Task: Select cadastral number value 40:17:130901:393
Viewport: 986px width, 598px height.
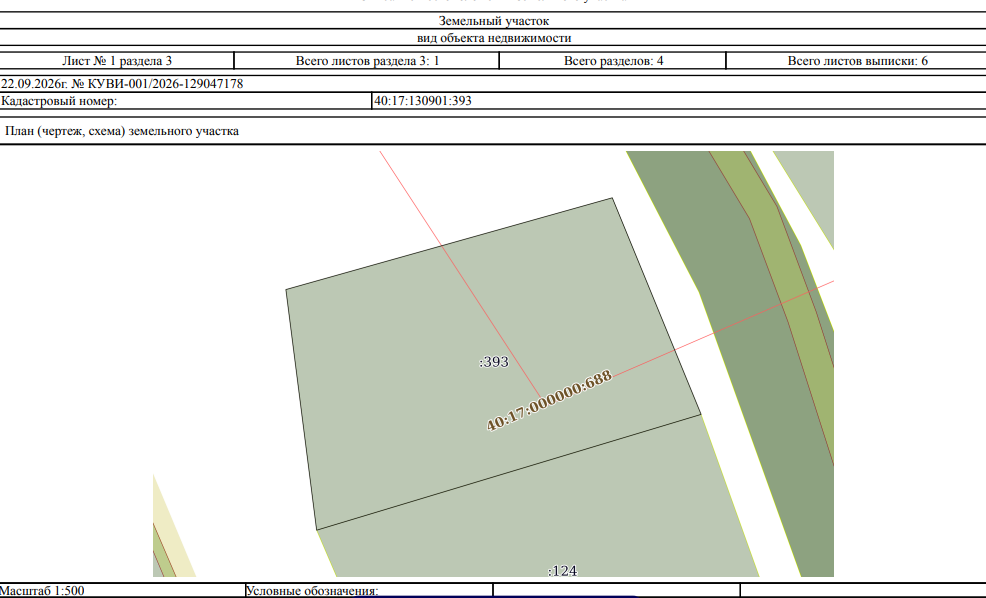Action: coord(423,101)
